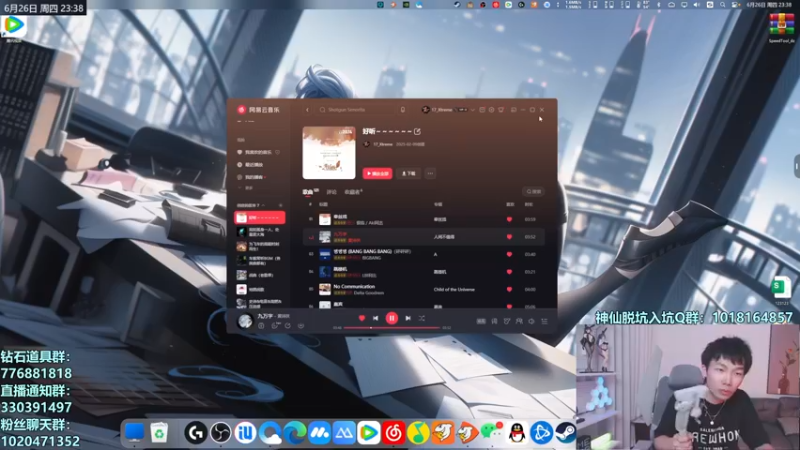Screen dimensions: 800x450
Task: Open NetEase Cloud Music icon in the dock
Action: (x=394, y=433)
